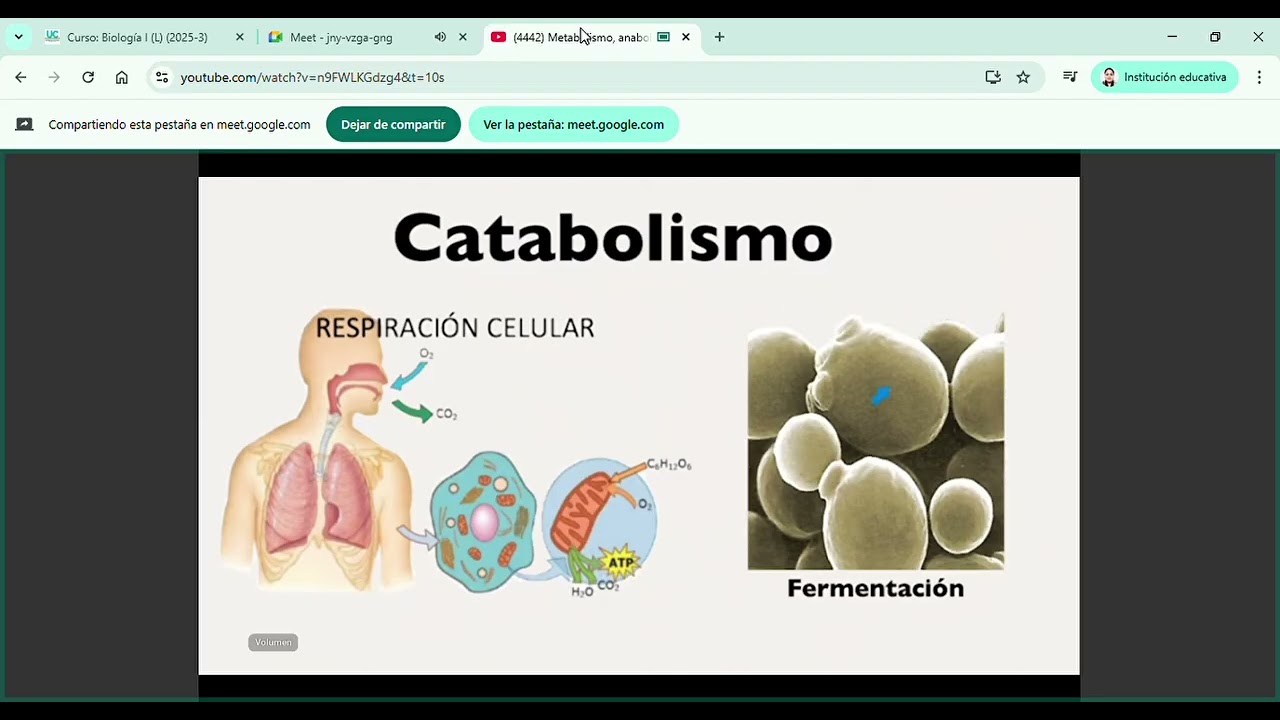Close the Curso: Biología I tab
Image resolution: width=1280 pixels, height=720 pixels.
coord(240,37)
